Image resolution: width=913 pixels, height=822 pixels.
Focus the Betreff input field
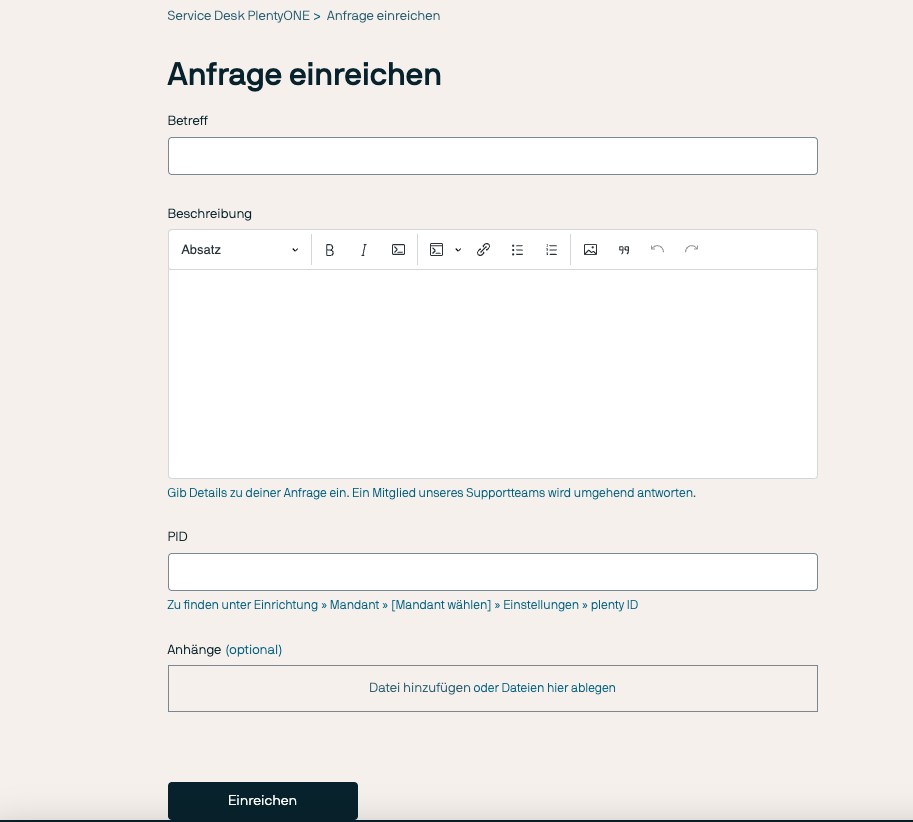point(492,156)
